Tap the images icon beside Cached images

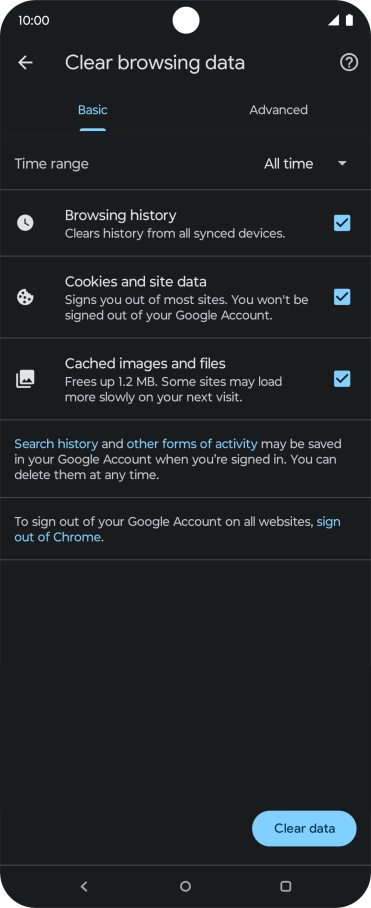click(x=25, y=379)
